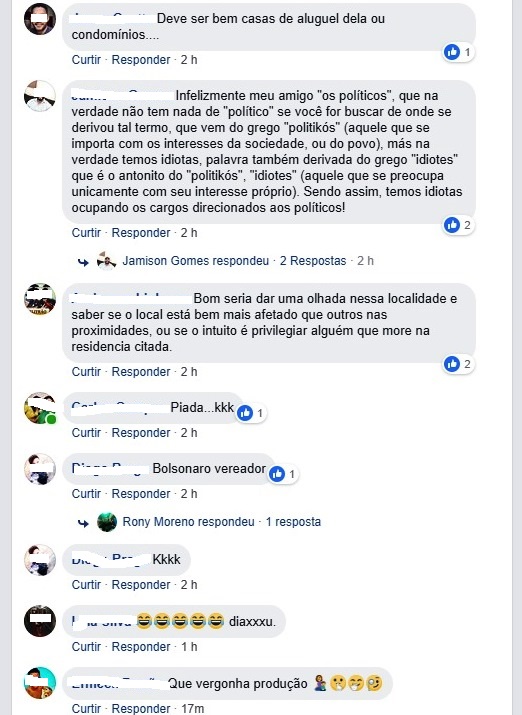Image resolution: width=522 pixels, height=715 pixels.
Task: Click the like icon beside Piada...kkk
Action: click(x=245, y=413)
